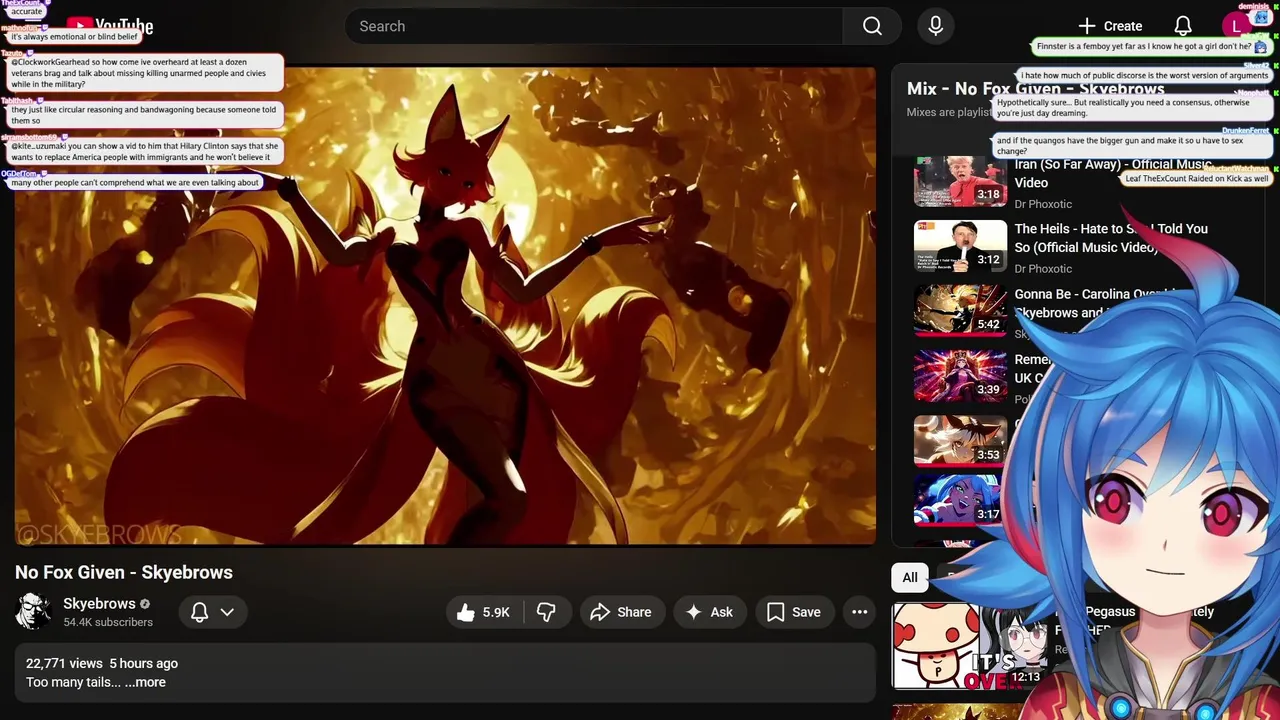The image size is (1280, 720).
Task: Play The Heils Hate to Say thumbnail
Action: tap(960, 246)
